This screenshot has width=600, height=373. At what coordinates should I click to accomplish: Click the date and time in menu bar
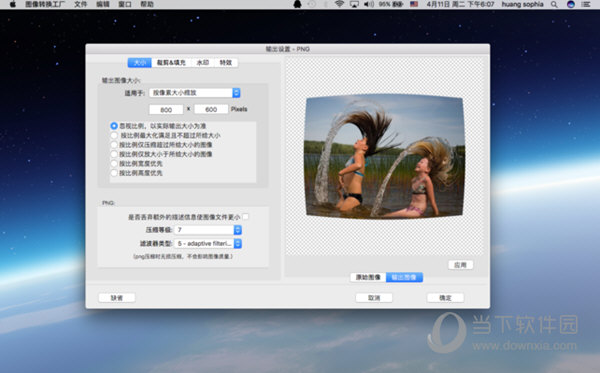[460, 4]
